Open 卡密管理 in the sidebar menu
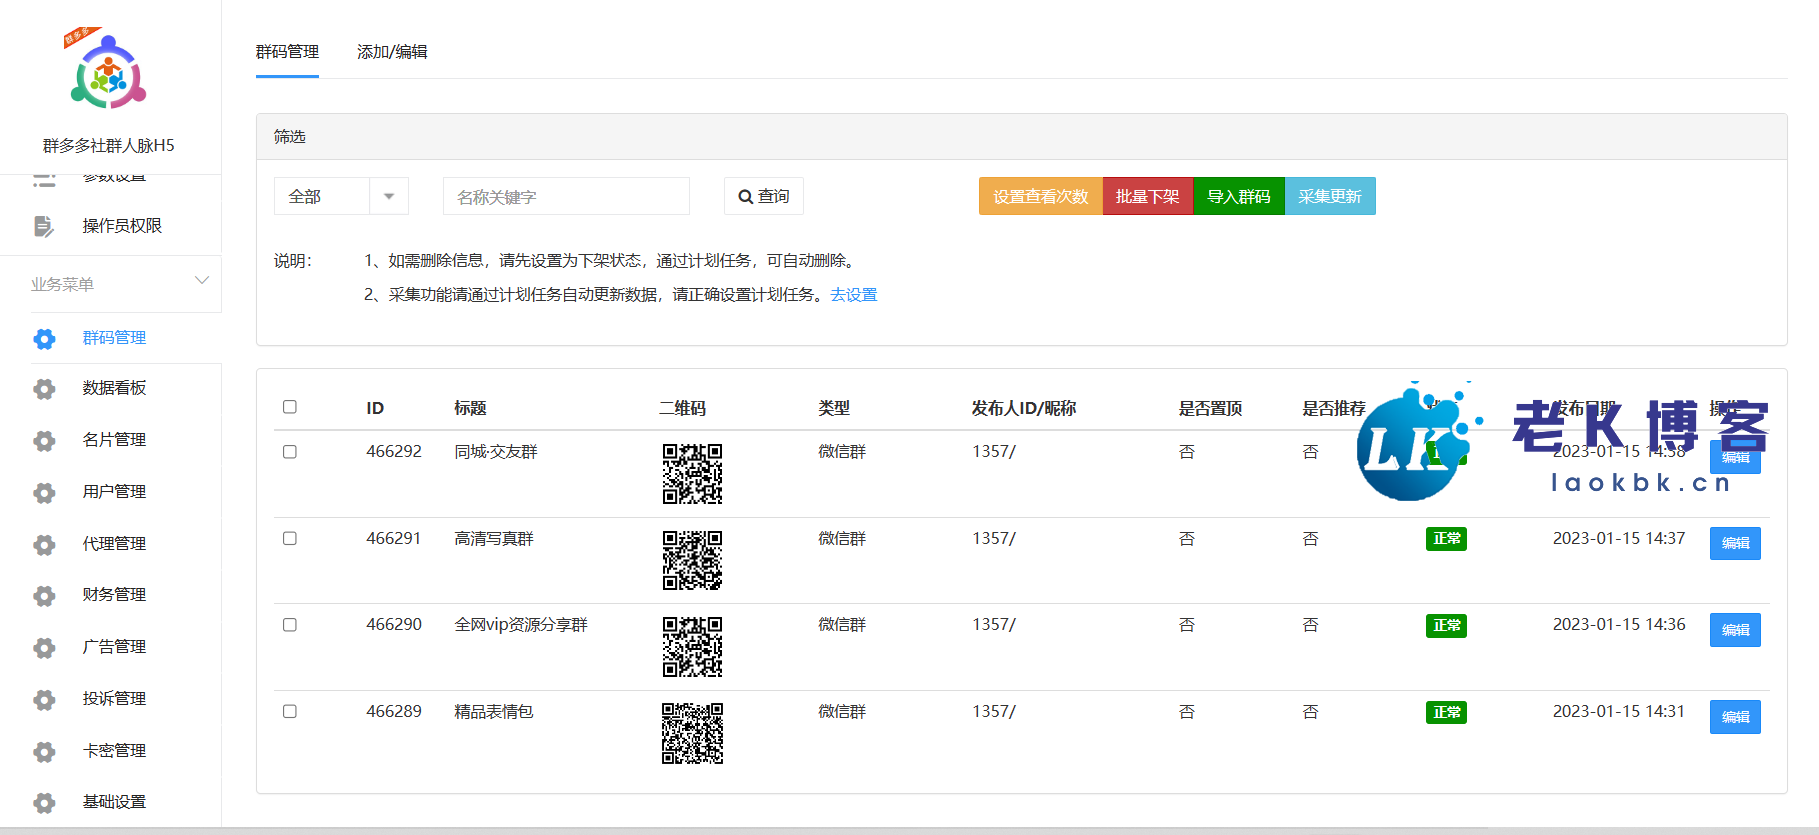1819x835 pixels. (114, 751)
